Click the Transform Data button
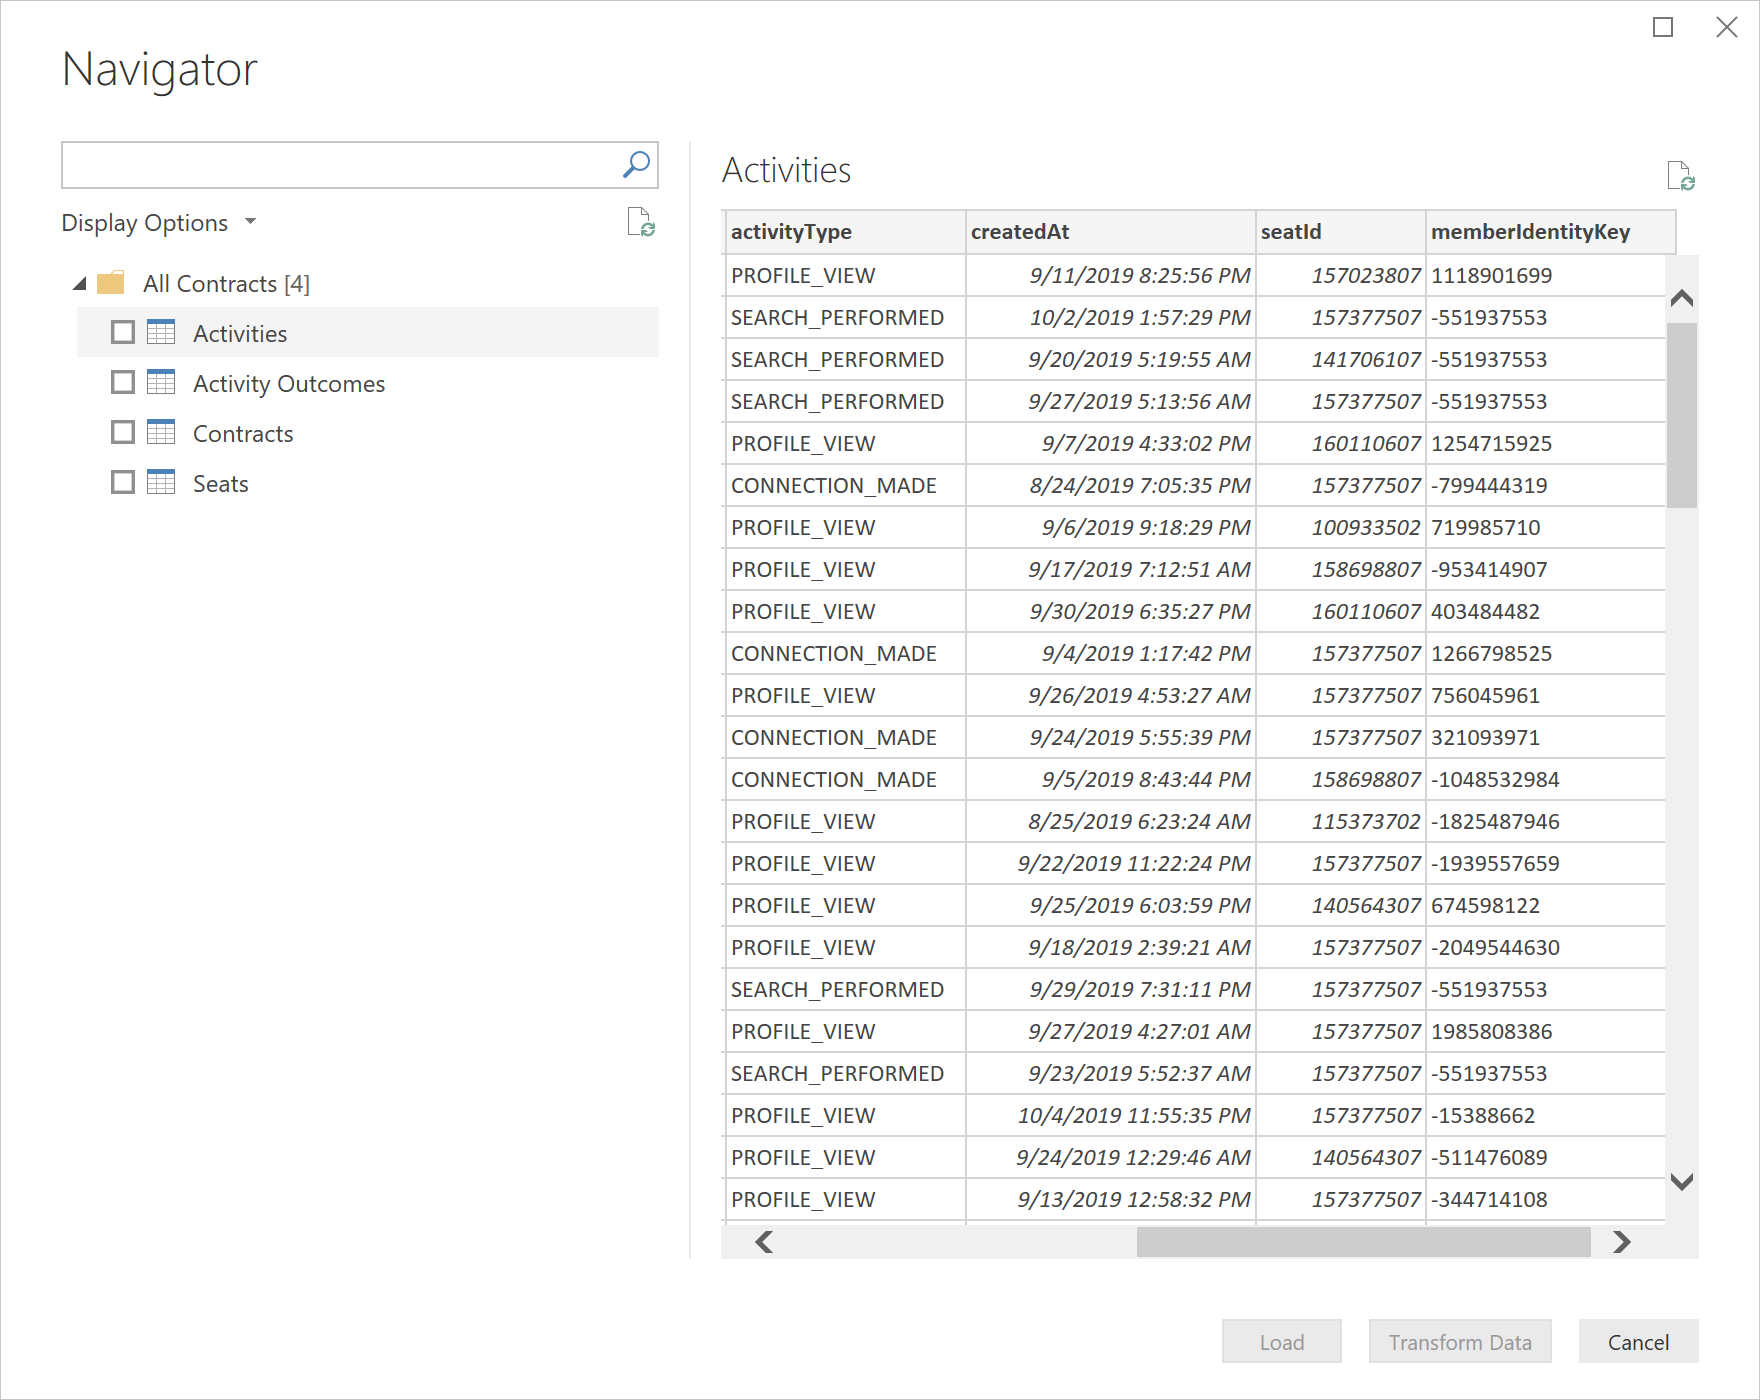This screenshot has width=1760, height=1400. tap(1459, 1342)
